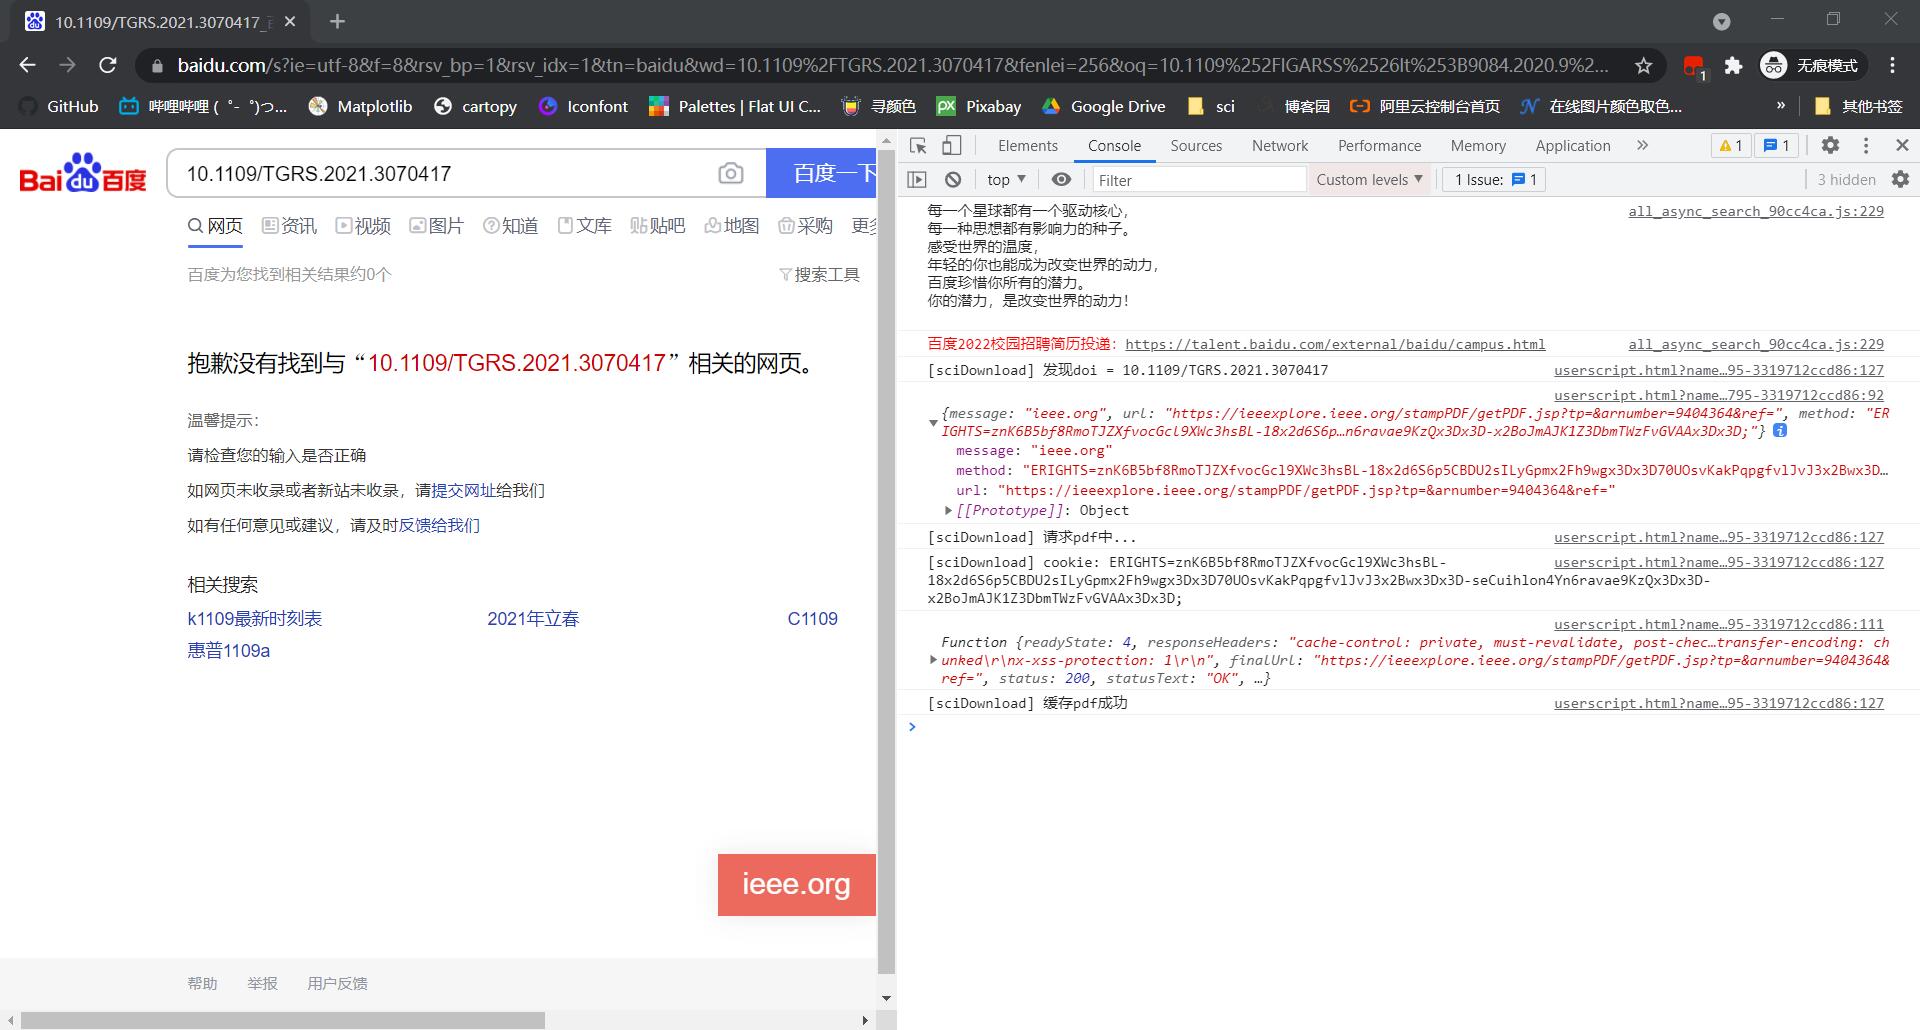Viewport: 1920px width, 1030px height.
Task: Open the Google Drive bookmark
Action: point(1104,106)
